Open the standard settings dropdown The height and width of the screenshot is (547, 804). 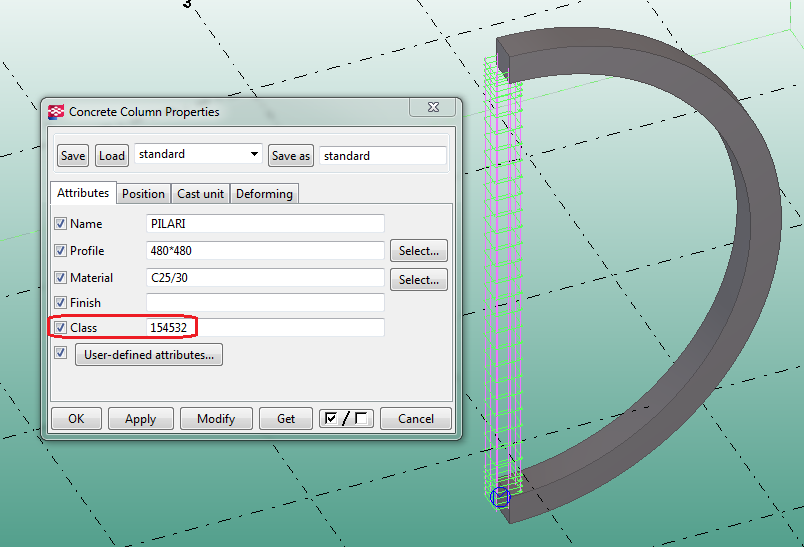click(198, 154)
